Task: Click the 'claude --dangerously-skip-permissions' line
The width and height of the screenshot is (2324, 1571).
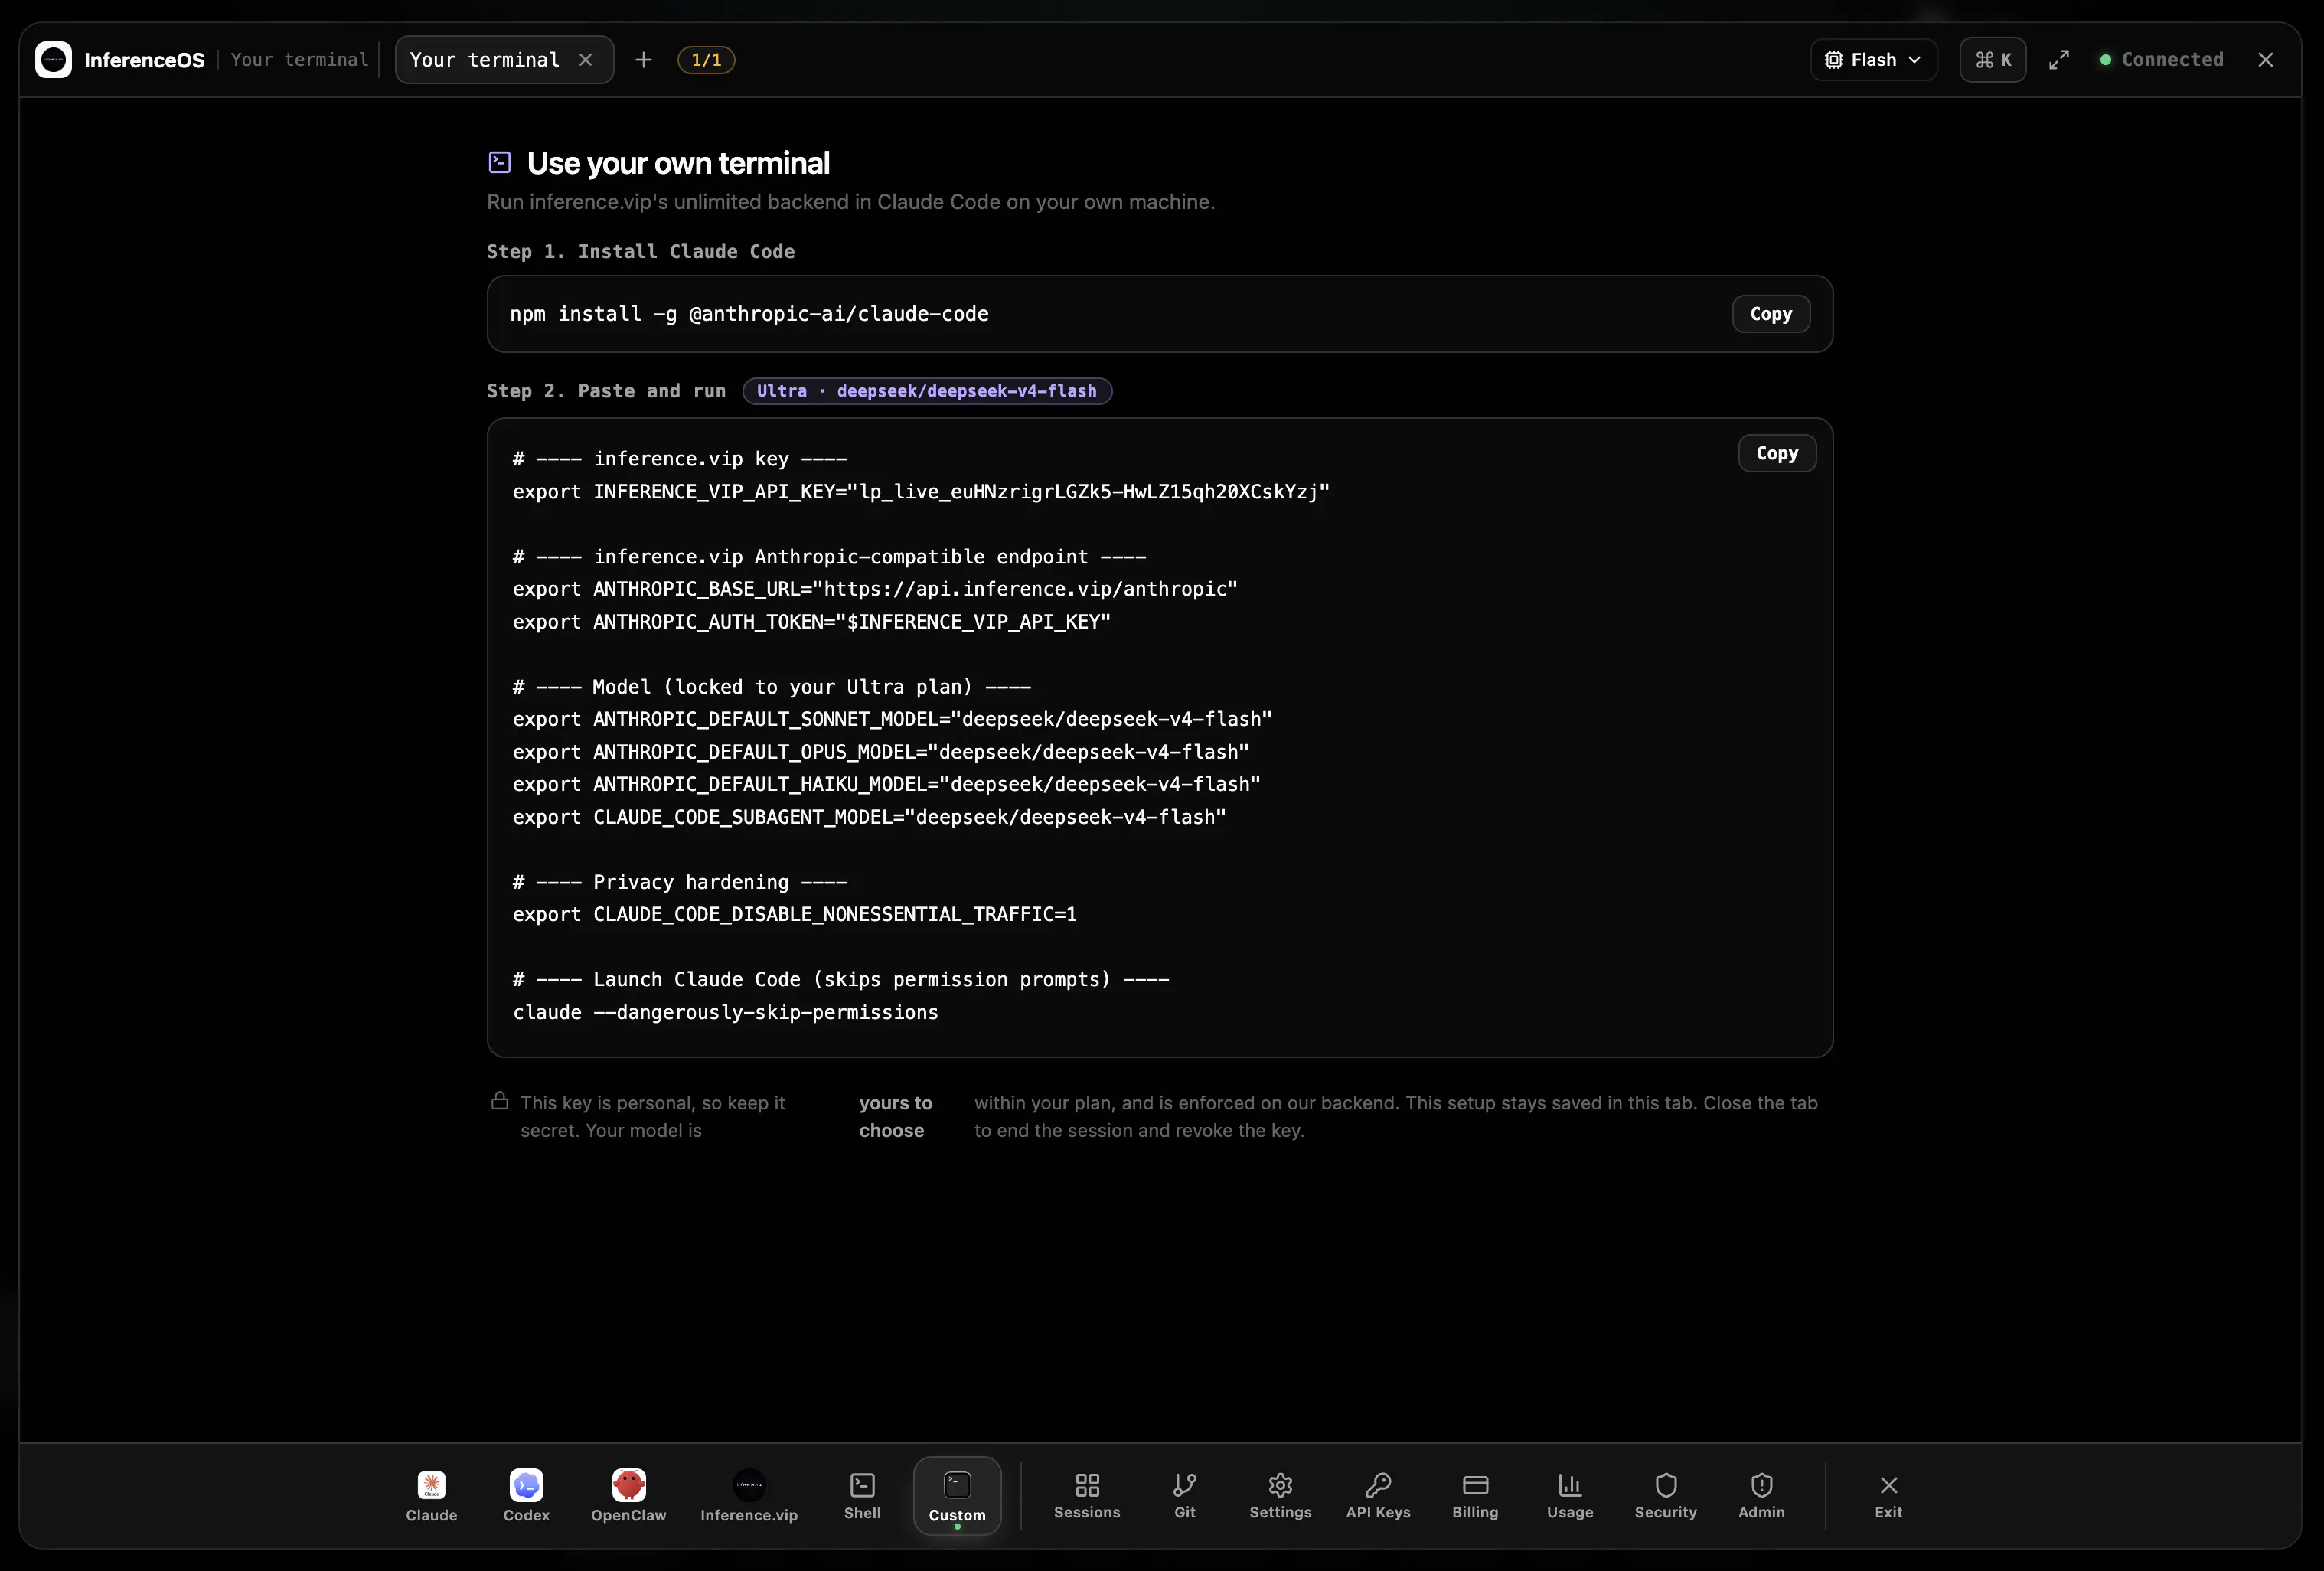Action: 725,1012
